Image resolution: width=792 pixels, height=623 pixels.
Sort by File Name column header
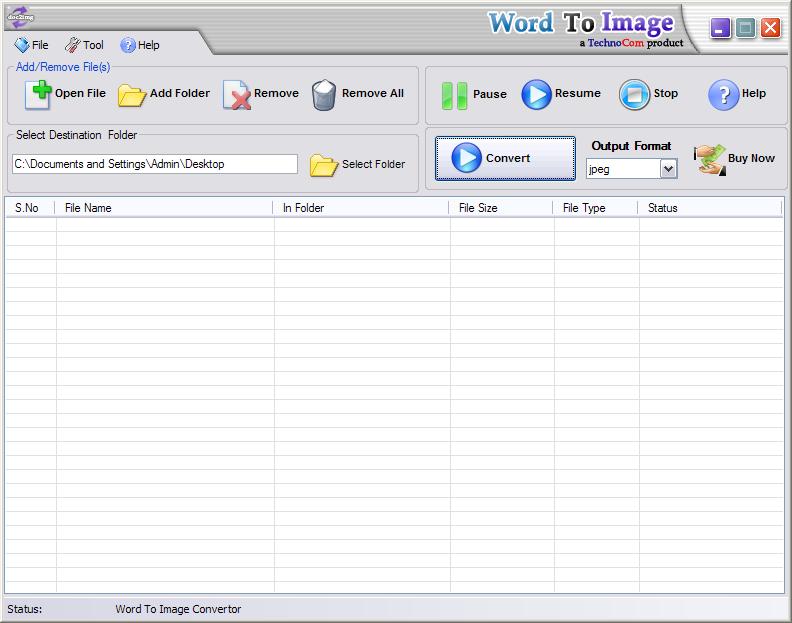[x=164, y=208]
